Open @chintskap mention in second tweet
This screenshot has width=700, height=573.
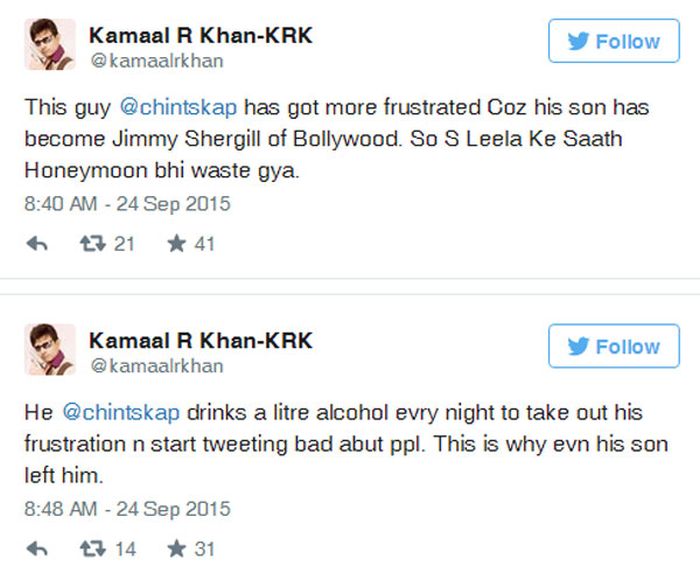pos(121,412)
